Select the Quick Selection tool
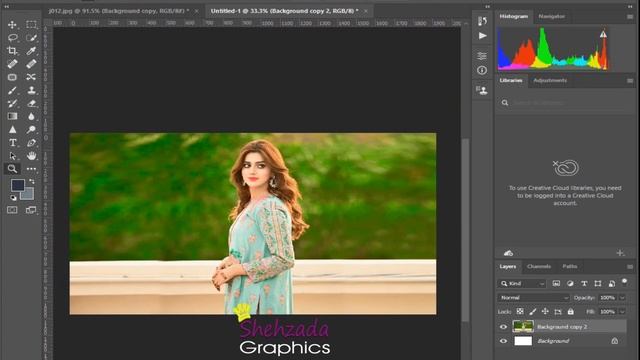The width and height of the screenshot is (640, 360). 31,38
